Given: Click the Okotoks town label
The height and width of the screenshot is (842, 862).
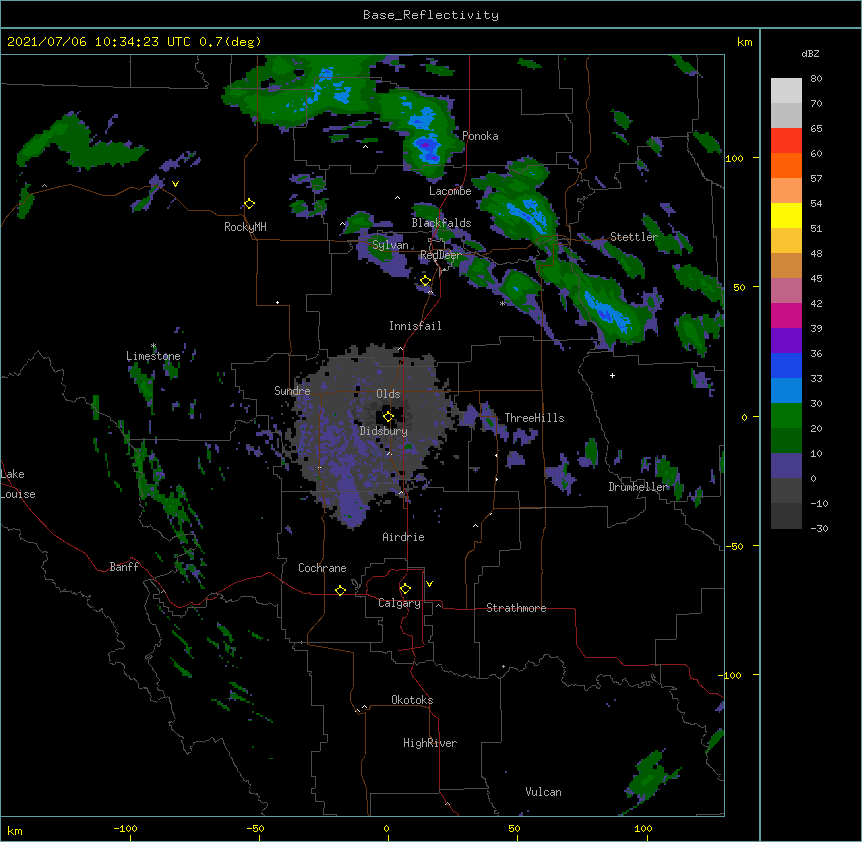Looking at the screenshot, I should (x=412, y=700).
